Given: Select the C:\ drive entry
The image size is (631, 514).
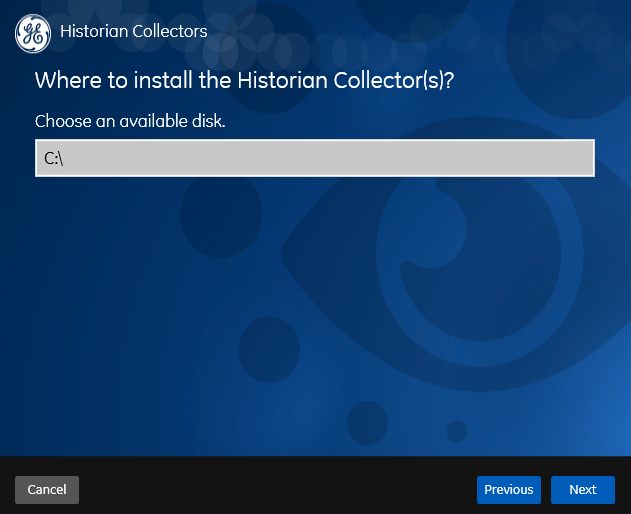Looking at the screenshot, I should click(x=54, y=158).
